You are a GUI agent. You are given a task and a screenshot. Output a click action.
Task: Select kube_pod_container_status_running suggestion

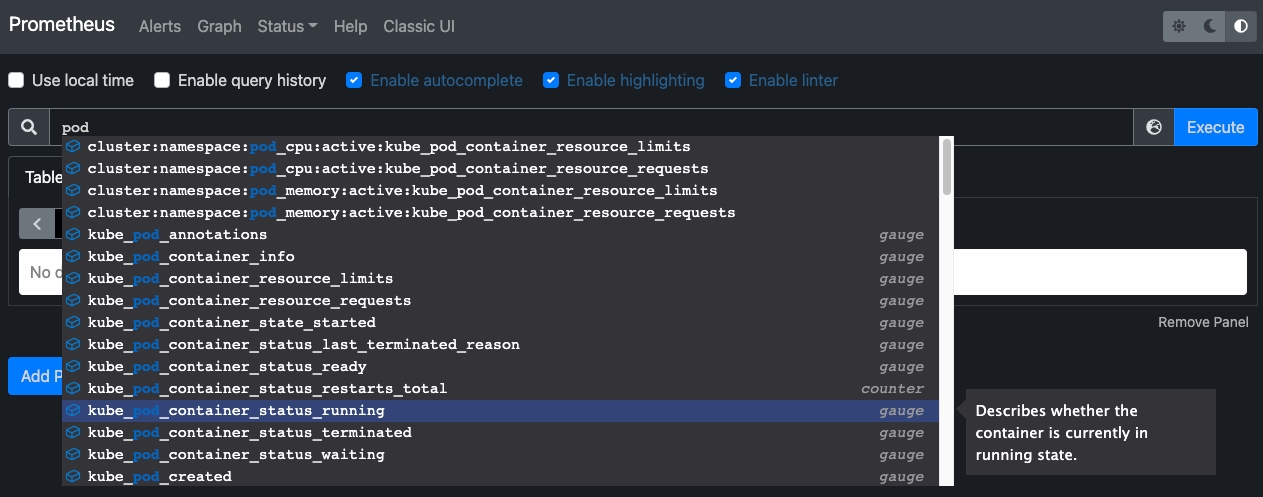pos(236,411)
